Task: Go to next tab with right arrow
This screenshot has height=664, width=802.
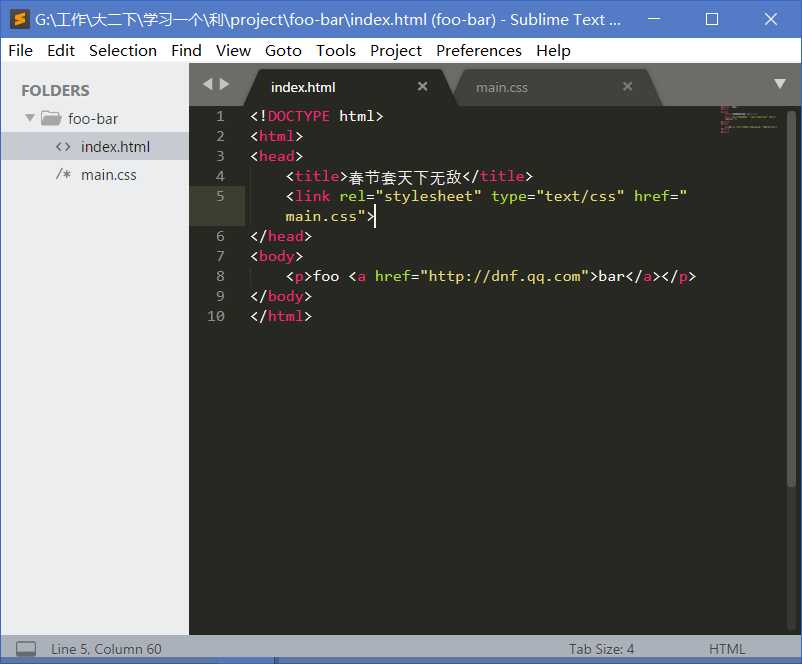Action: [224, 84]
